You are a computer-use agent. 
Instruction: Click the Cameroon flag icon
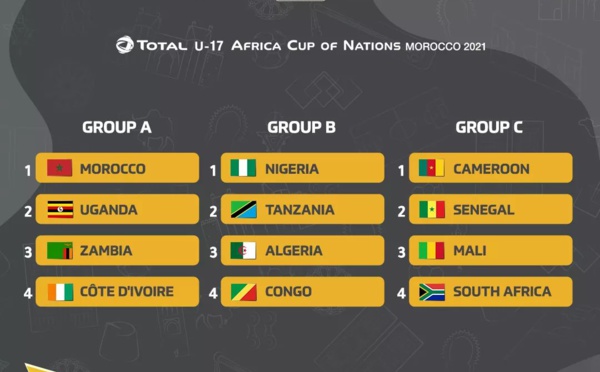click(x=432, y=168)
